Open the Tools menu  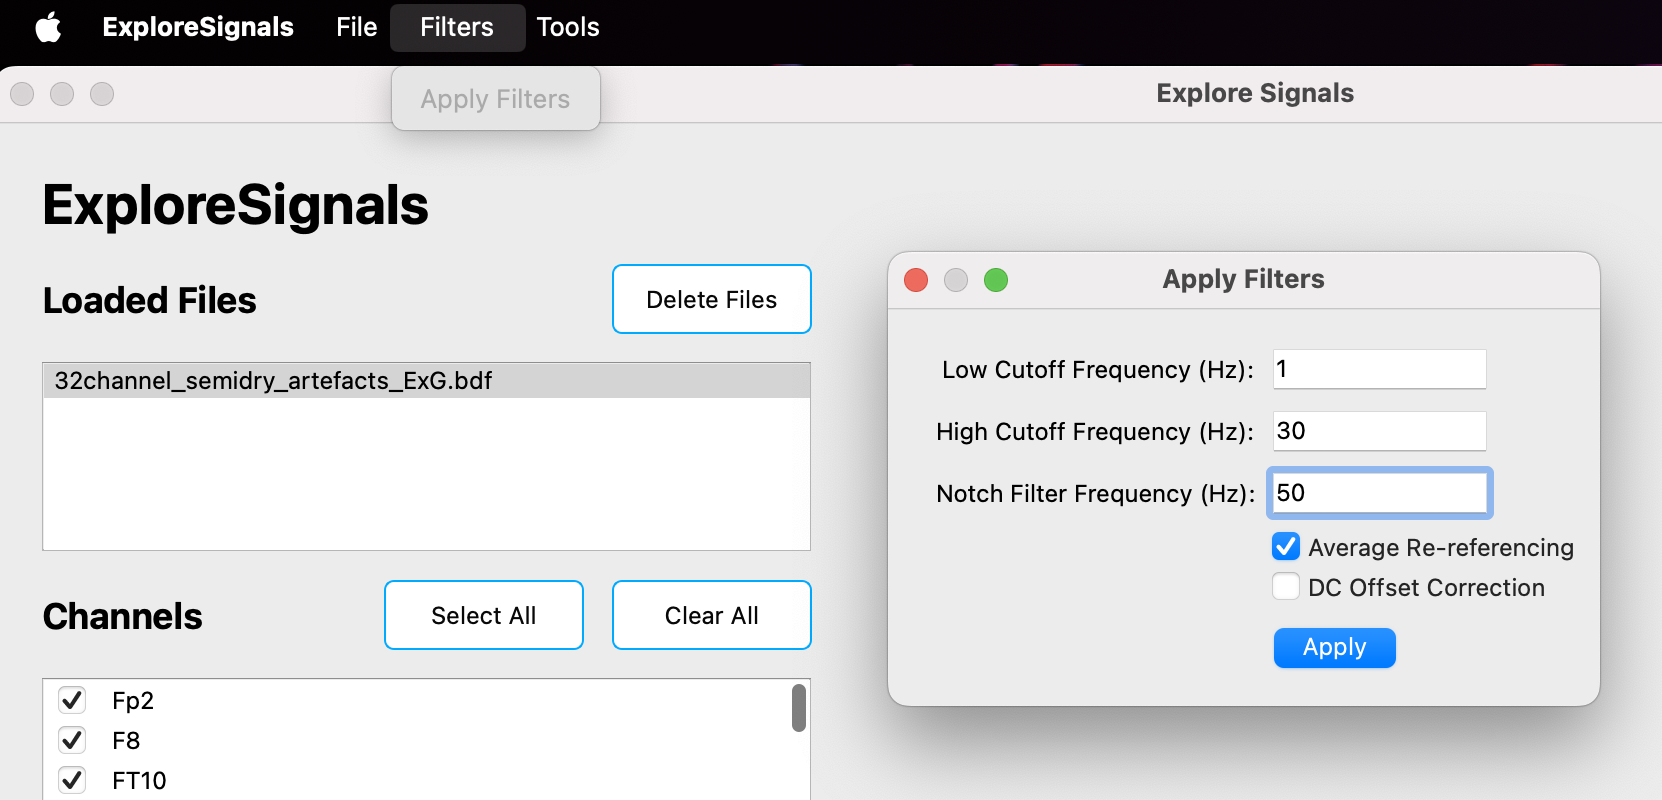coord(568,27)
